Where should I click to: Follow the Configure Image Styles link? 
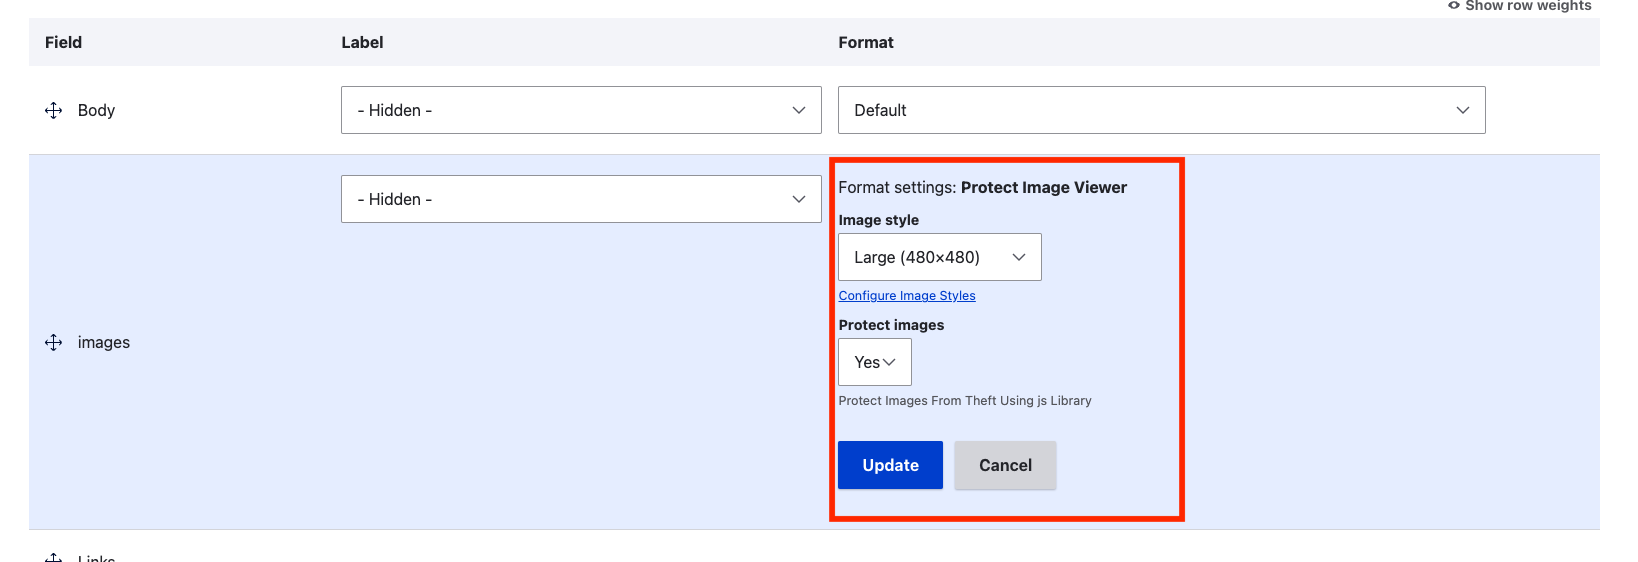point(906,296)
